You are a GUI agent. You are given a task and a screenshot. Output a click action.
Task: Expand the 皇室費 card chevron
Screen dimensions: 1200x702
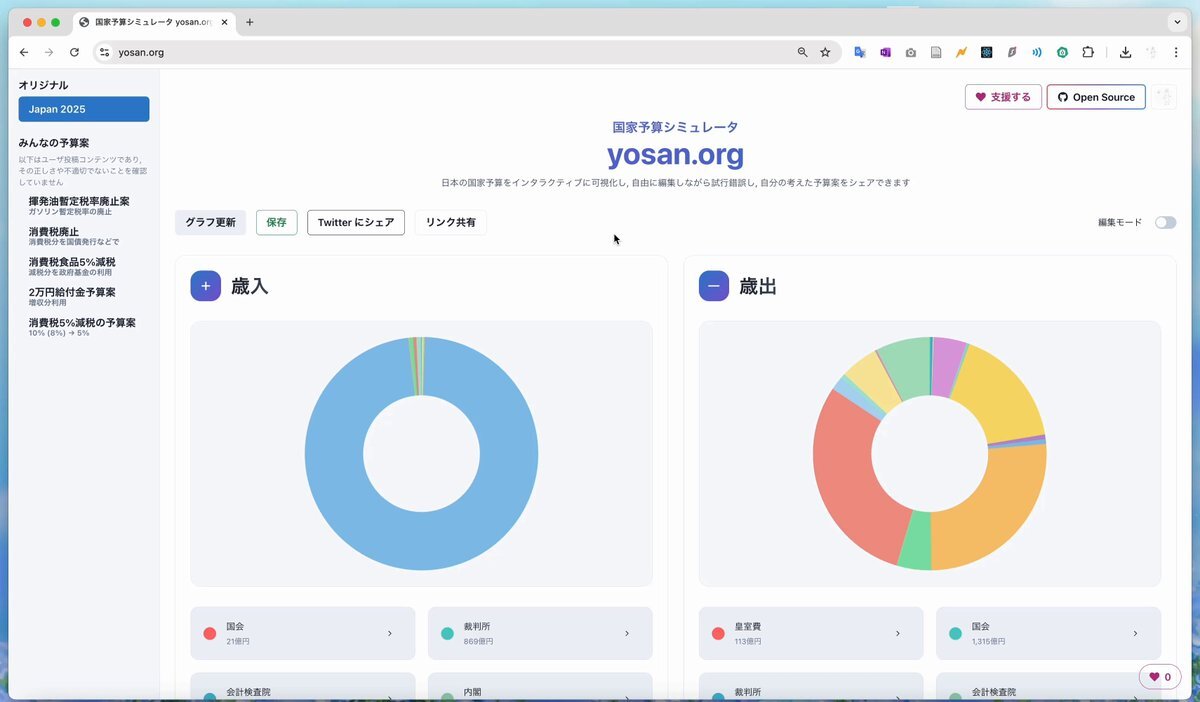(898, 633)
